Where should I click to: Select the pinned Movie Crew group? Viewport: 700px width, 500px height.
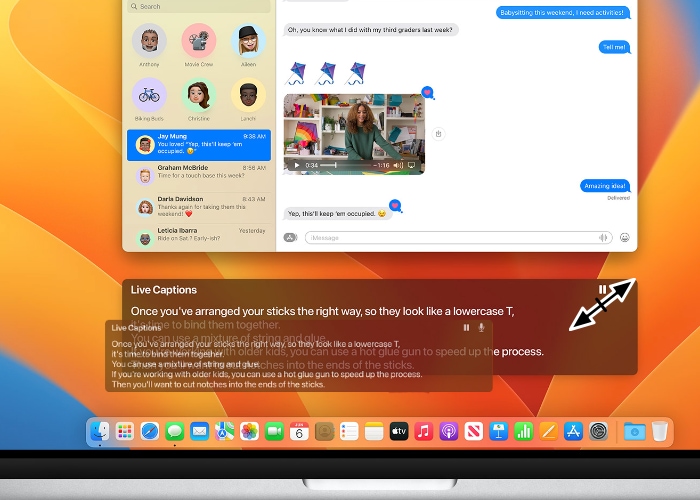click(x=199, y=42)
